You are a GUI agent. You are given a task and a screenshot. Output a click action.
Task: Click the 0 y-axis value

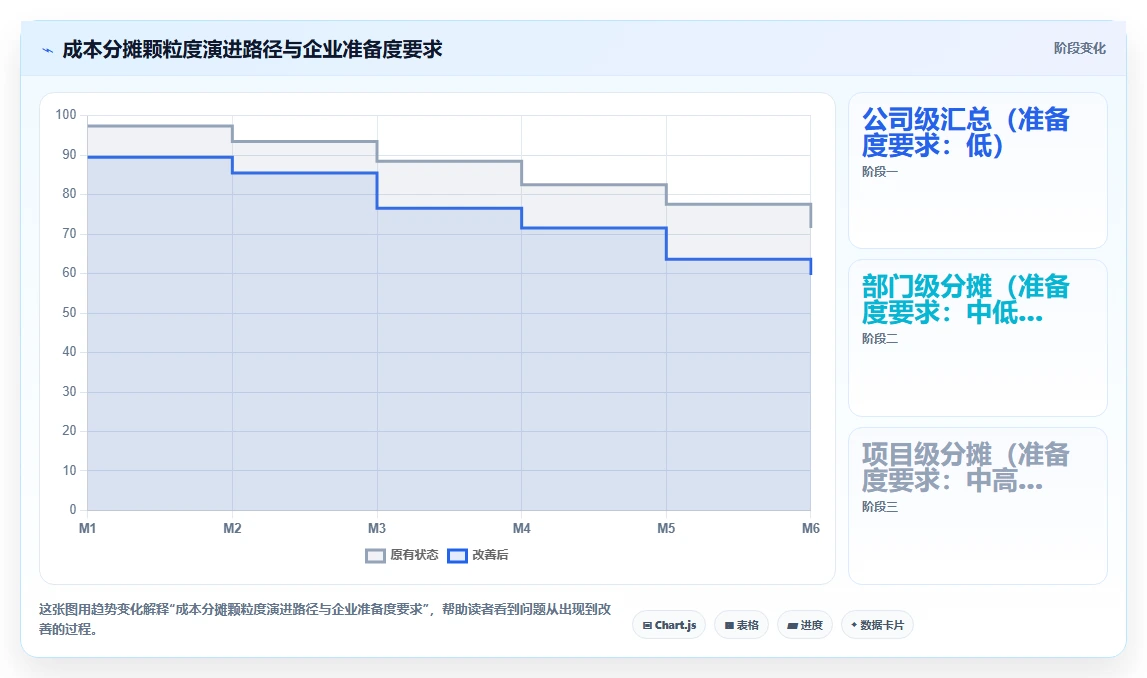point(72,509)
